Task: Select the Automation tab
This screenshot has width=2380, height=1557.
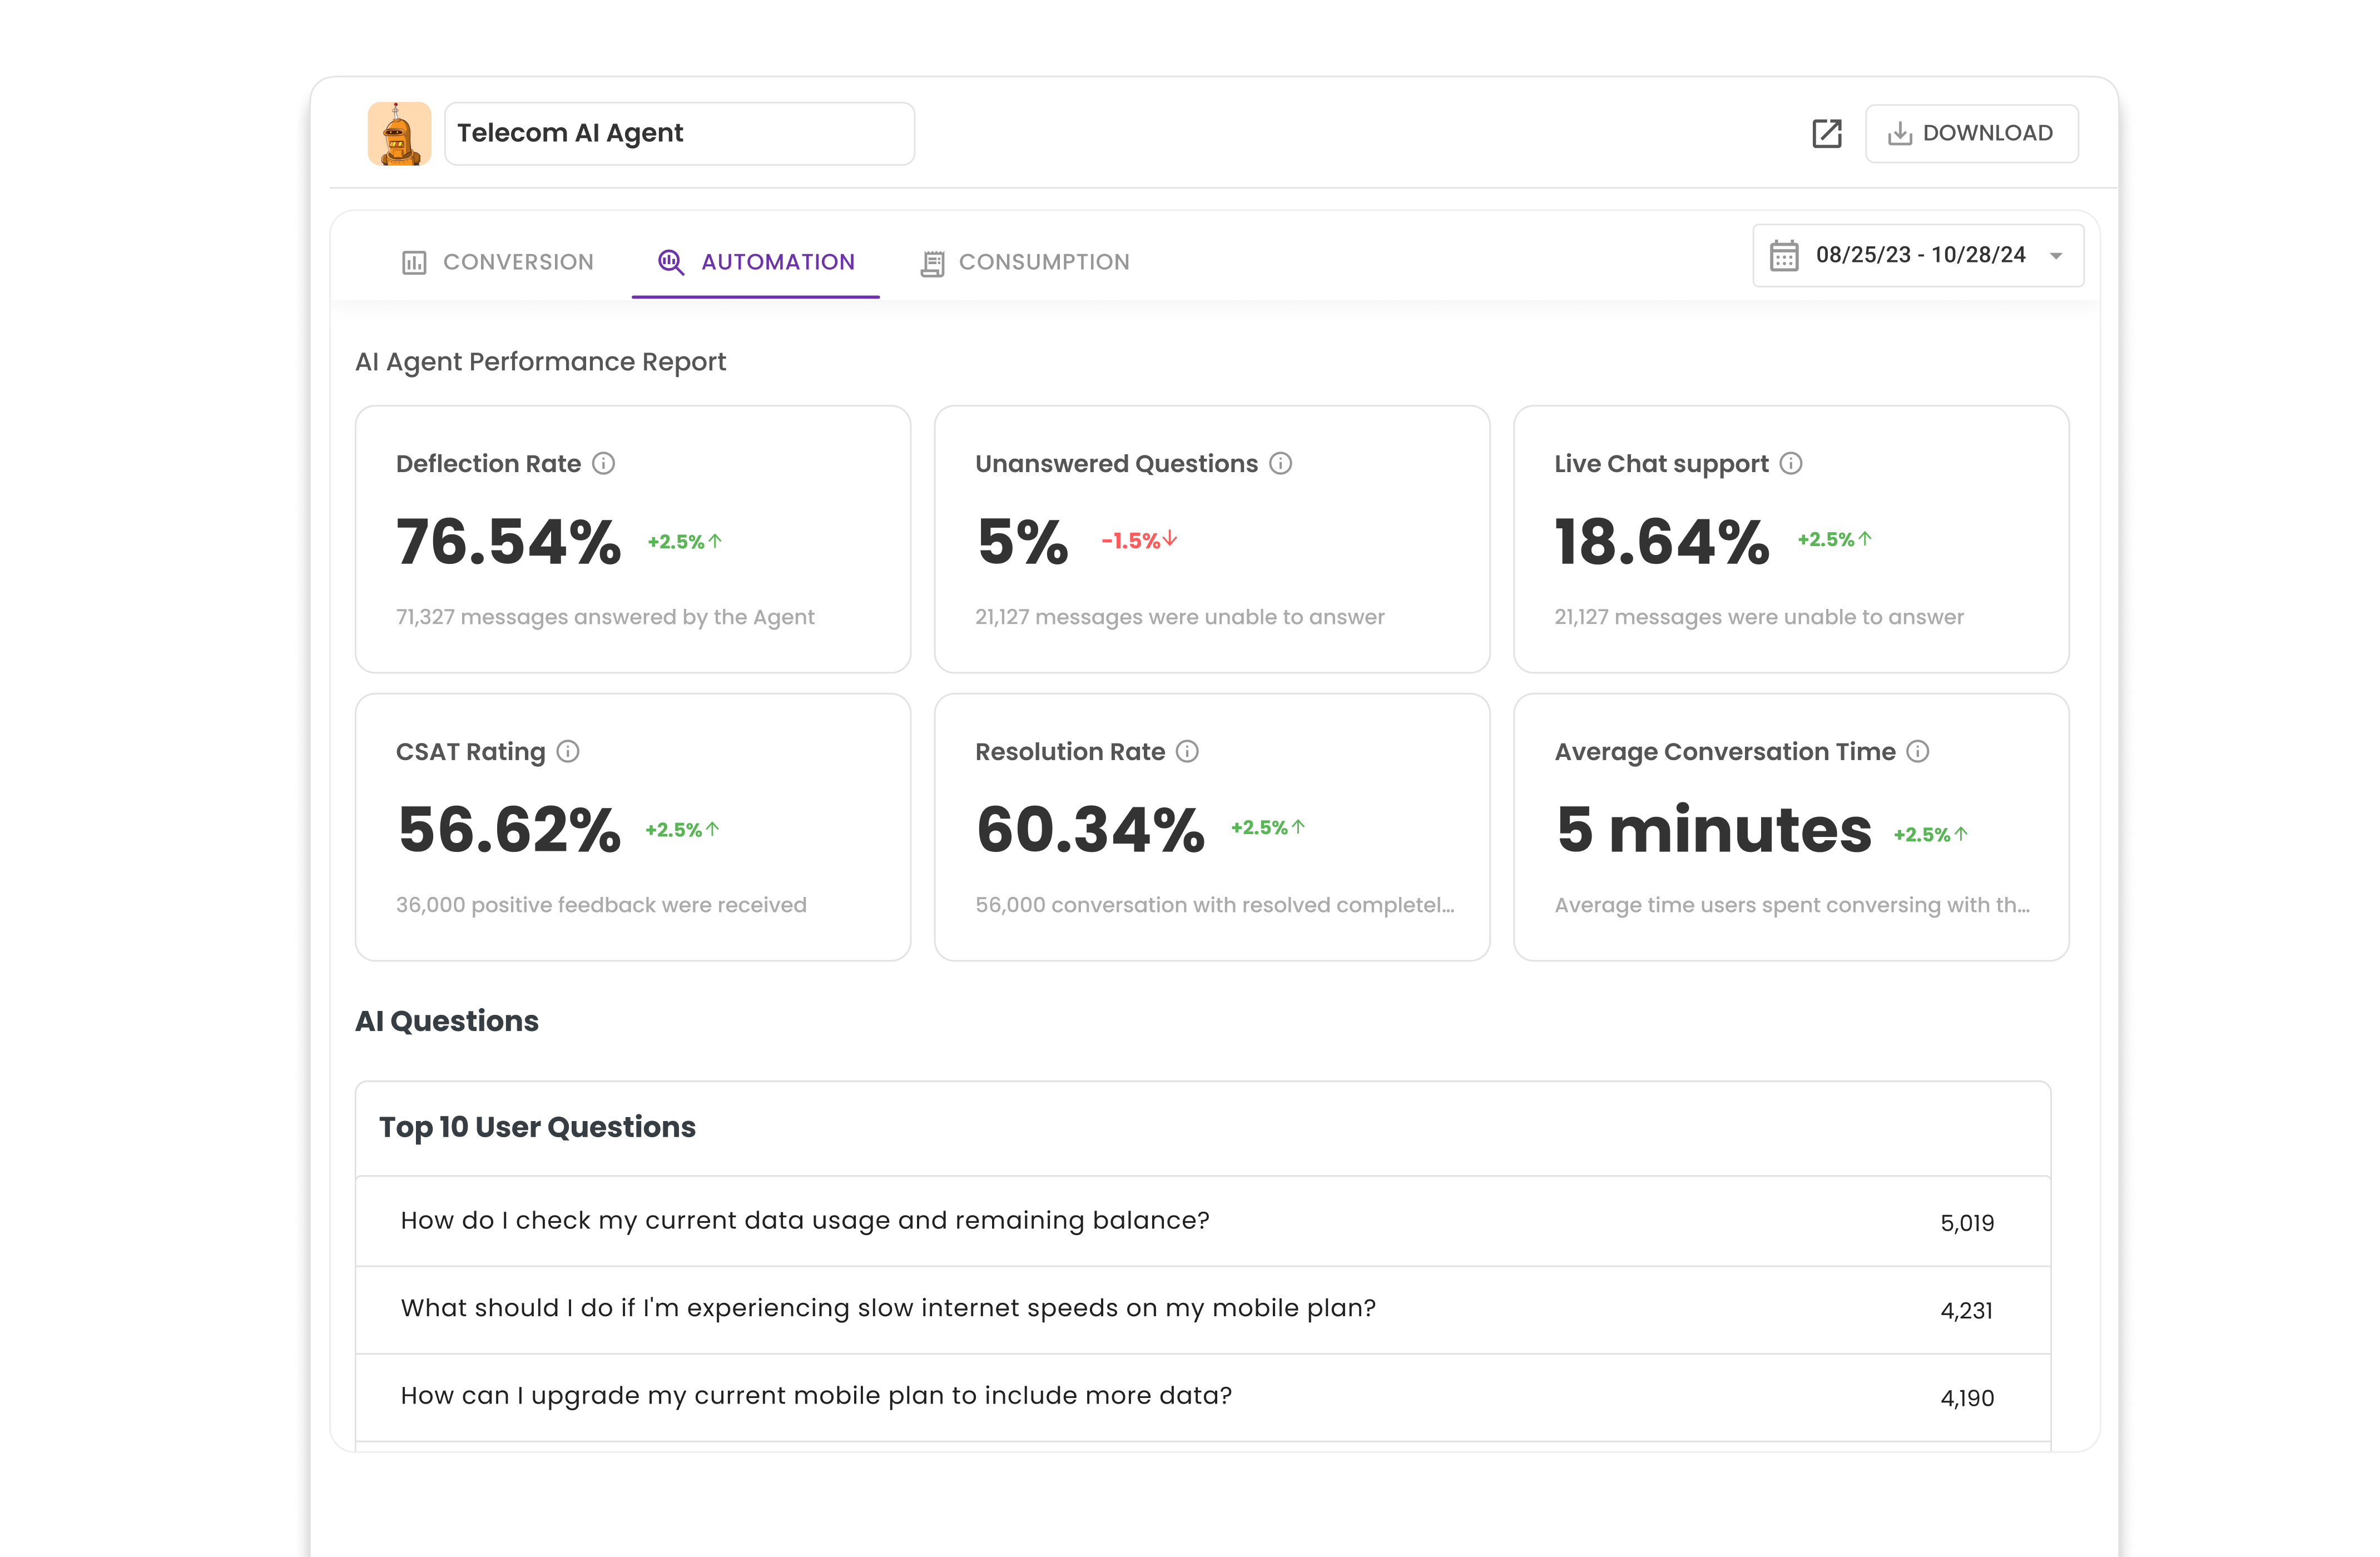Action: (x=756, y=262)
